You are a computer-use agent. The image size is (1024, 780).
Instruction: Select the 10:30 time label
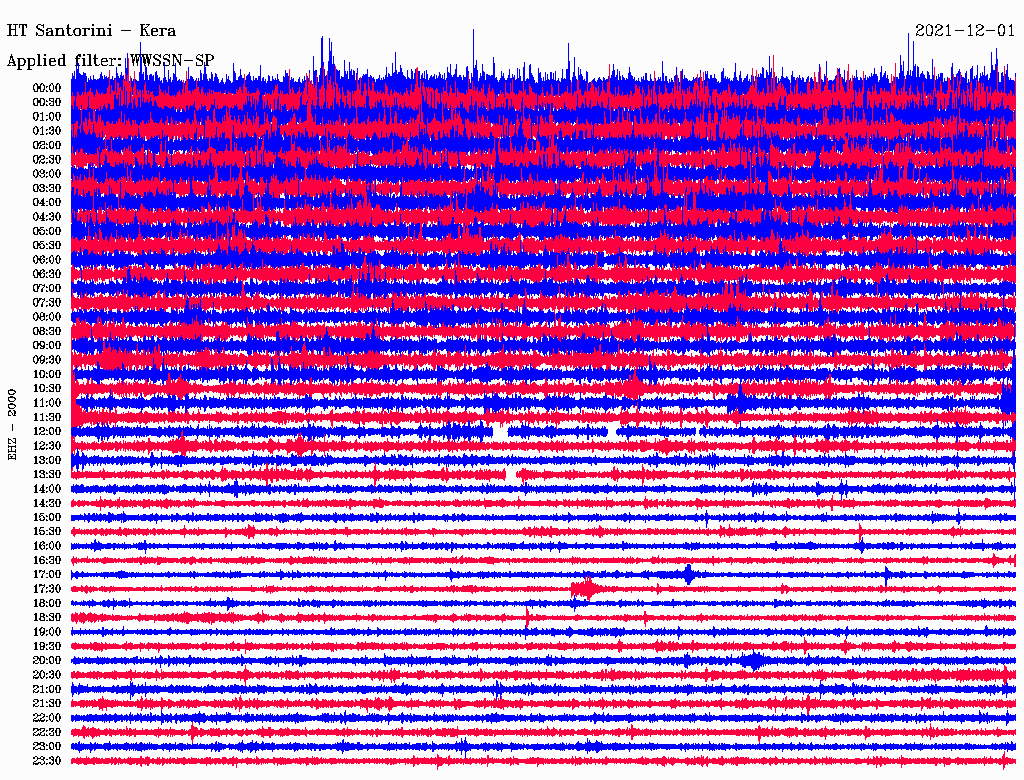pos(47,389)
